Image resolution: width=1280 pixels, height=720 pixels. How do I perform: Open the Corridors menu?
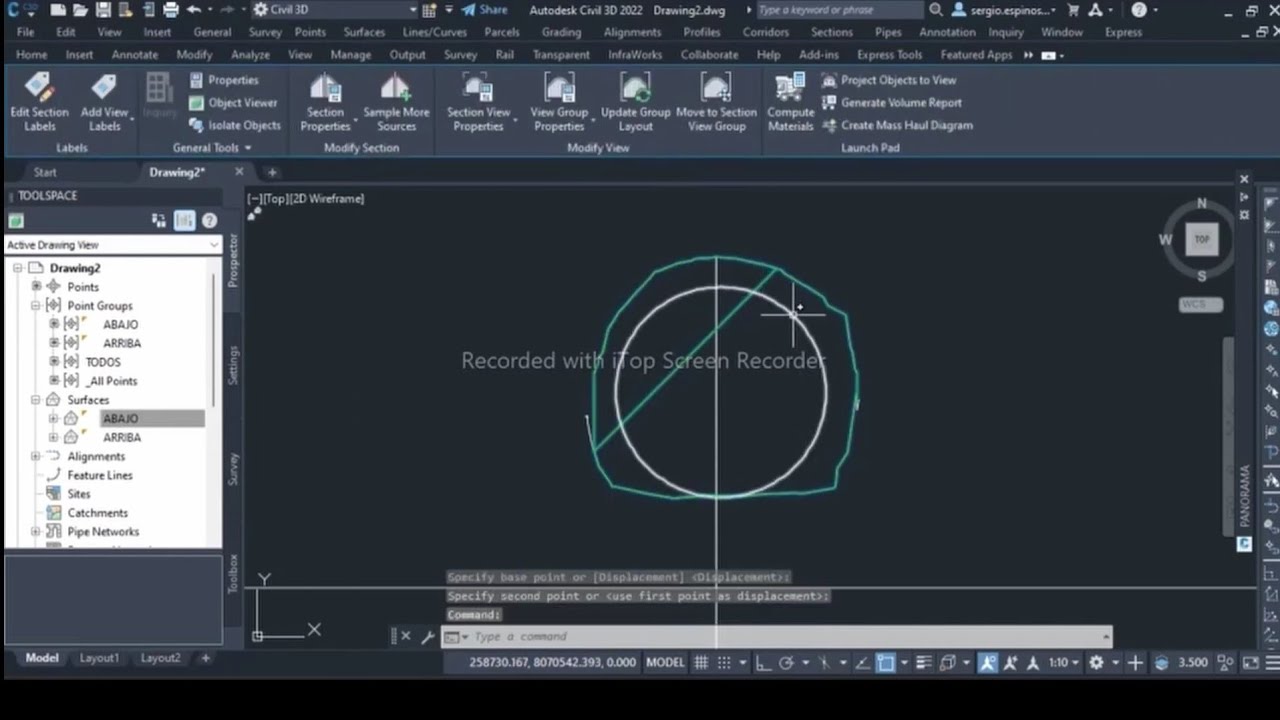click(x=766, y=32)
